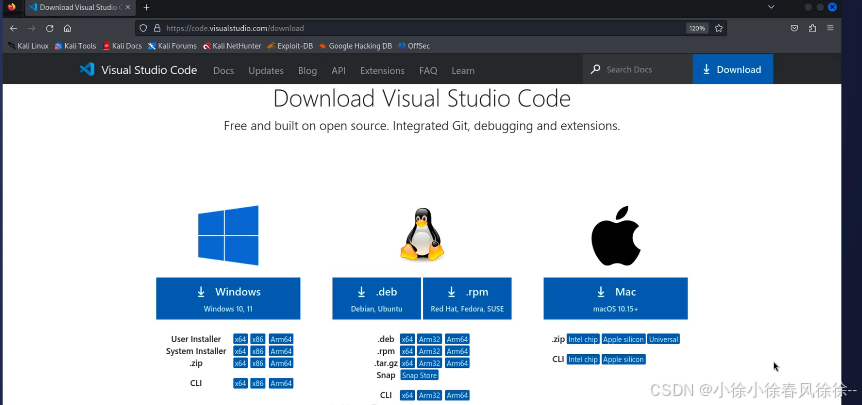Click the Snap Store link
This screenshot has width=862, height=405.
click(x=419, y=375)
